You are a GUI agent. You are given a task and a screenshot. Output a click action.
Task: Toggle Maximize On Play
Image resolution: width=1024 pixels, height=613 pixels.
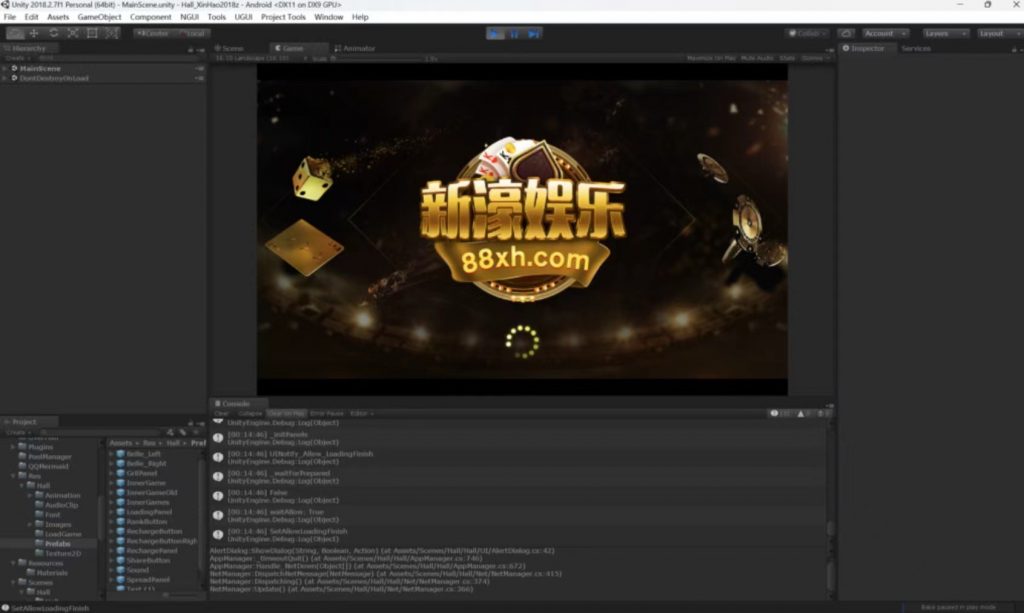coord(711,58)
